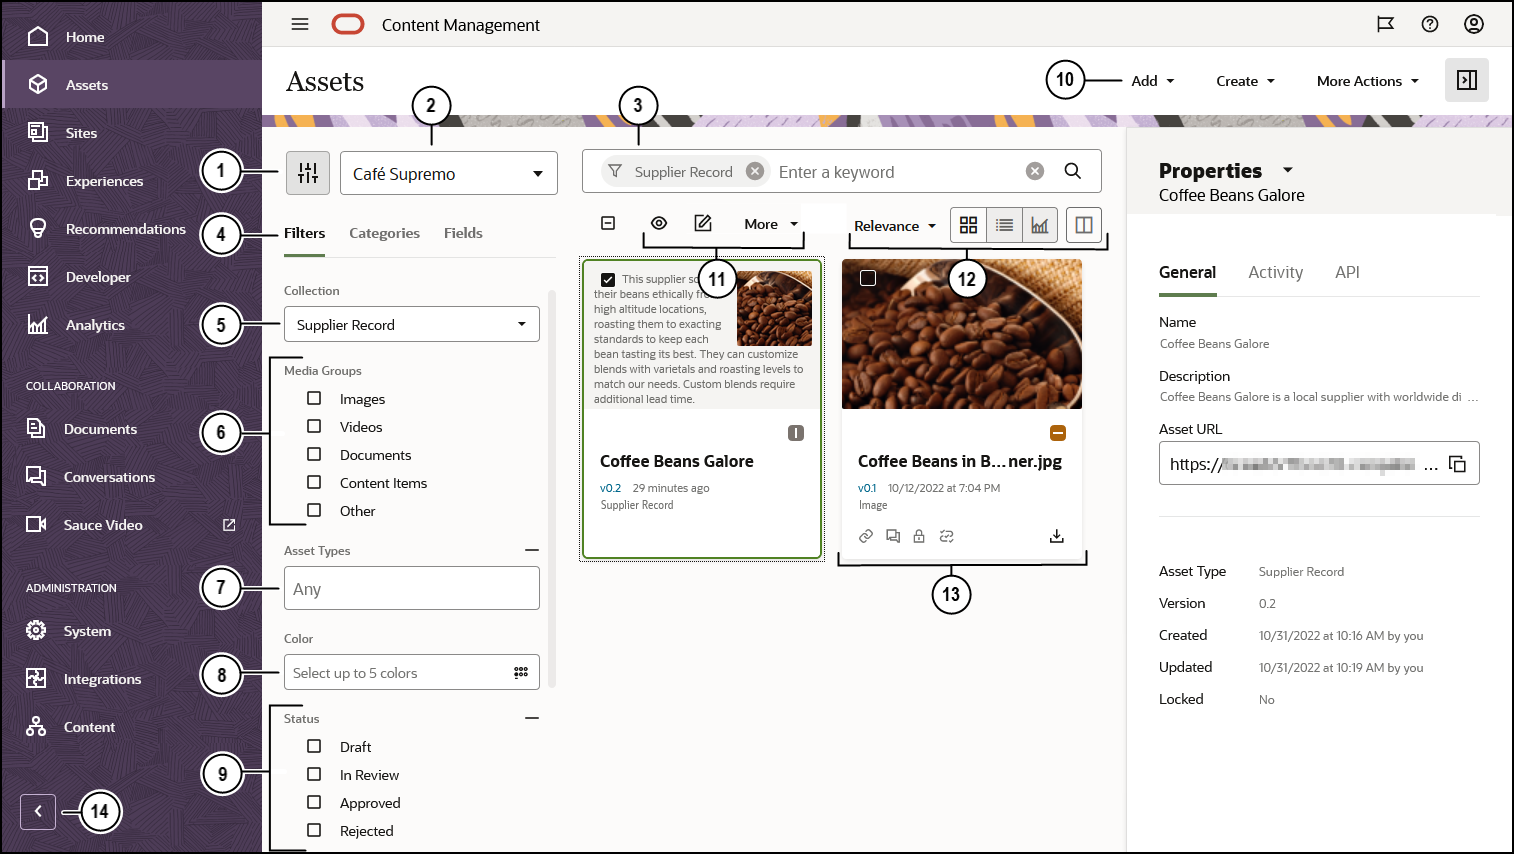The height and width of the screenshot is (854, 1514).
Task: Check the Other media group
Action: (x=314, y=510)
